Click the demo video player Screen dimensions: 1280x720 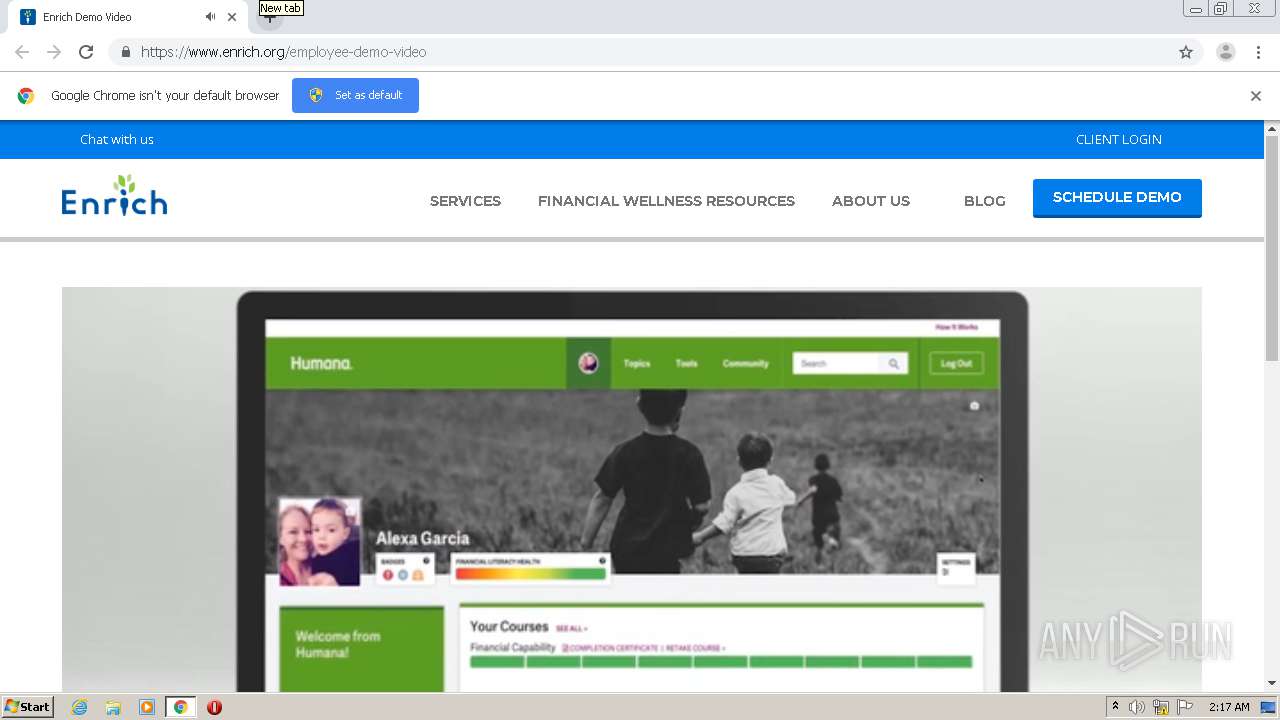(632, 490)
